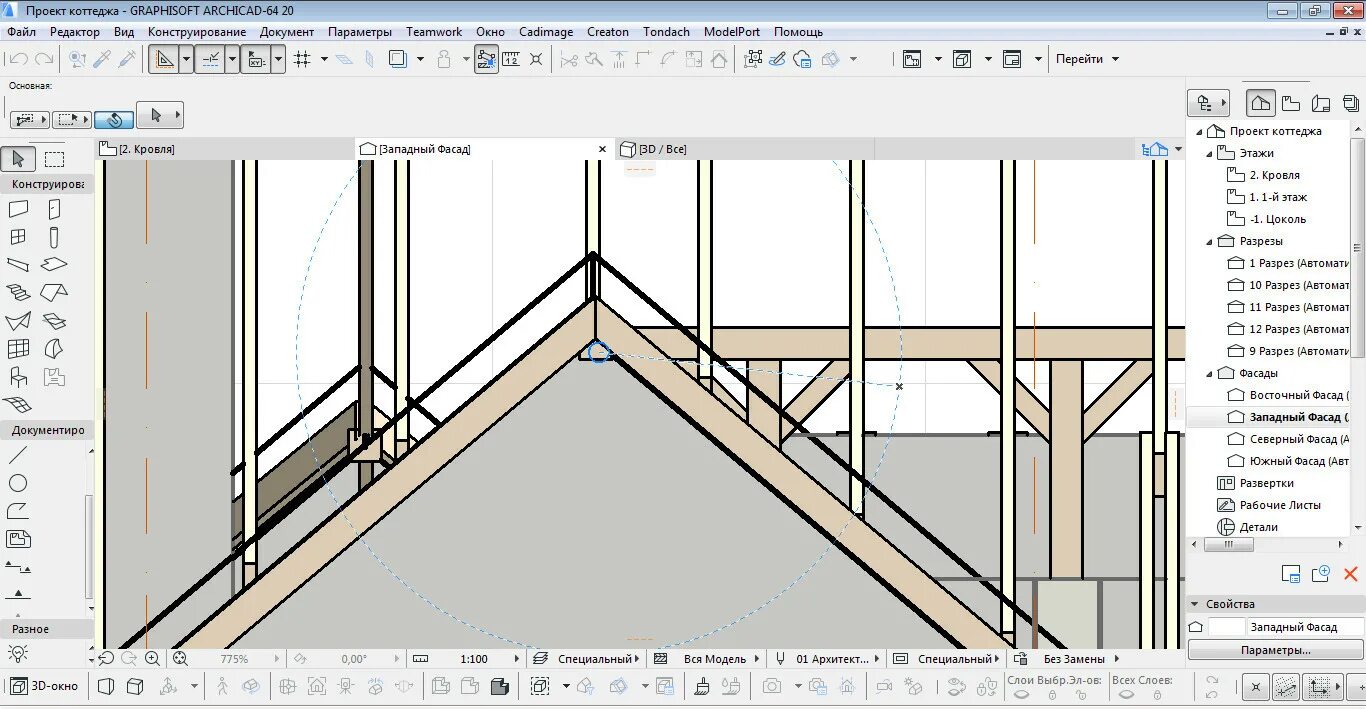Select the Morph tool
This screenshot has height=709, width=1366.
[x=54, y=349]
